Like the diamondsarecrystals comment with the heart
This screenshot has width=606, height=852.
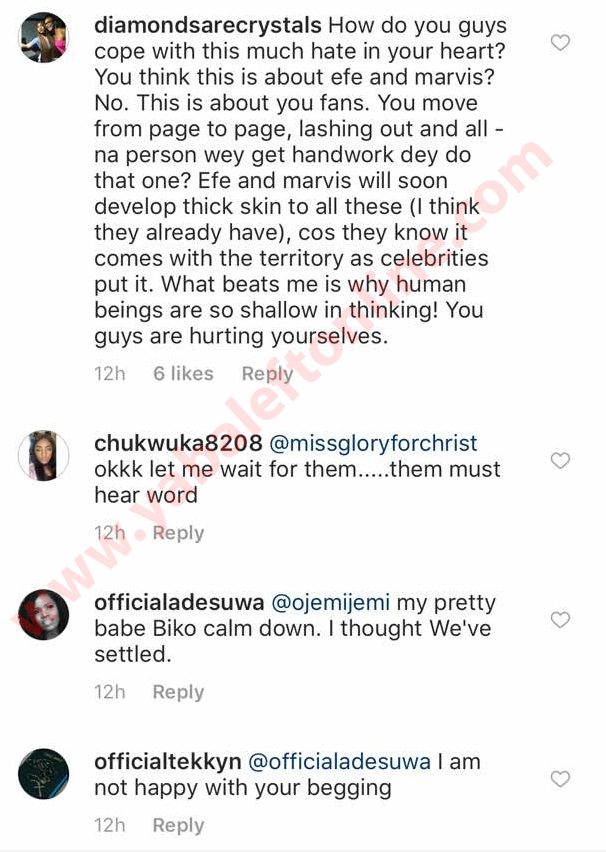click(561, 43)
